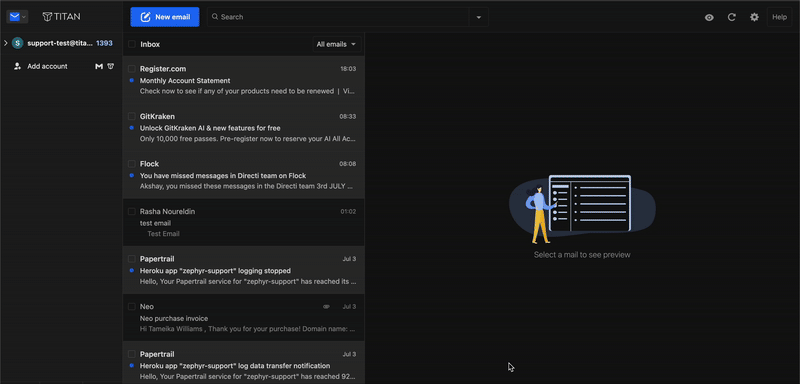Screen dimensions: 800x384
Task: Expand the support-test account tree
Action: [6, 43]
